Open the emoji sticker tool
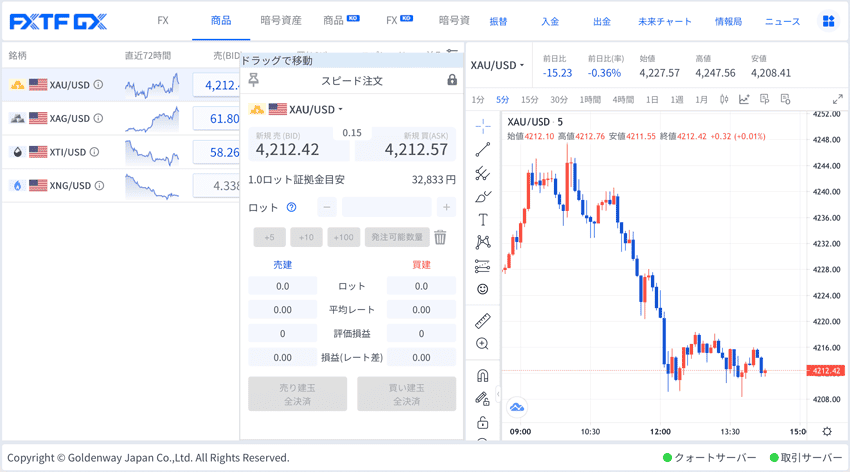 [x=483, y=289]
